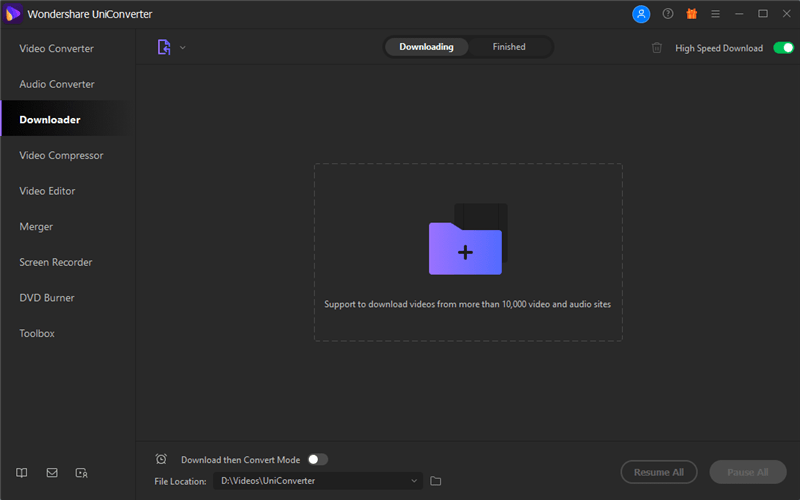Open the hamburger menu icon

(x=715, y=14)
